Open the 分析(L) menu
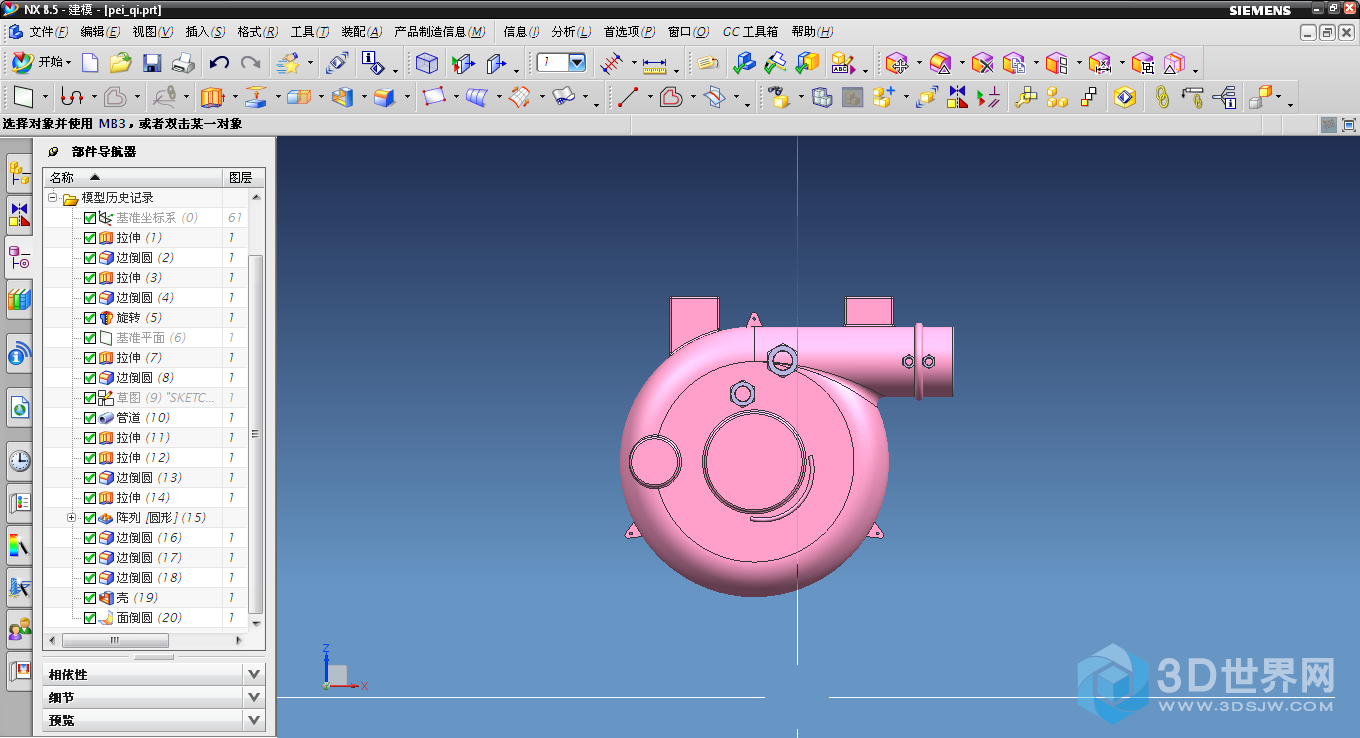 point(571,32)
